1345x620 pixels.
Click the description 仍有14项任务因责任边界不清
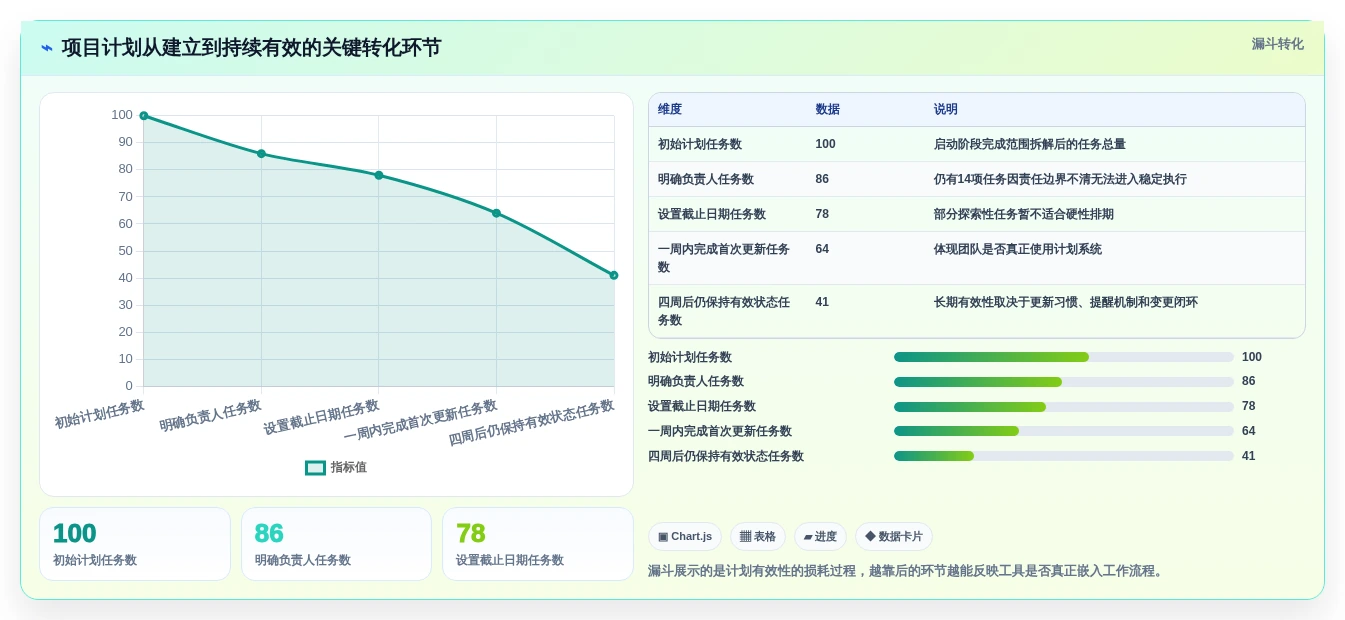click(1060, 179)
